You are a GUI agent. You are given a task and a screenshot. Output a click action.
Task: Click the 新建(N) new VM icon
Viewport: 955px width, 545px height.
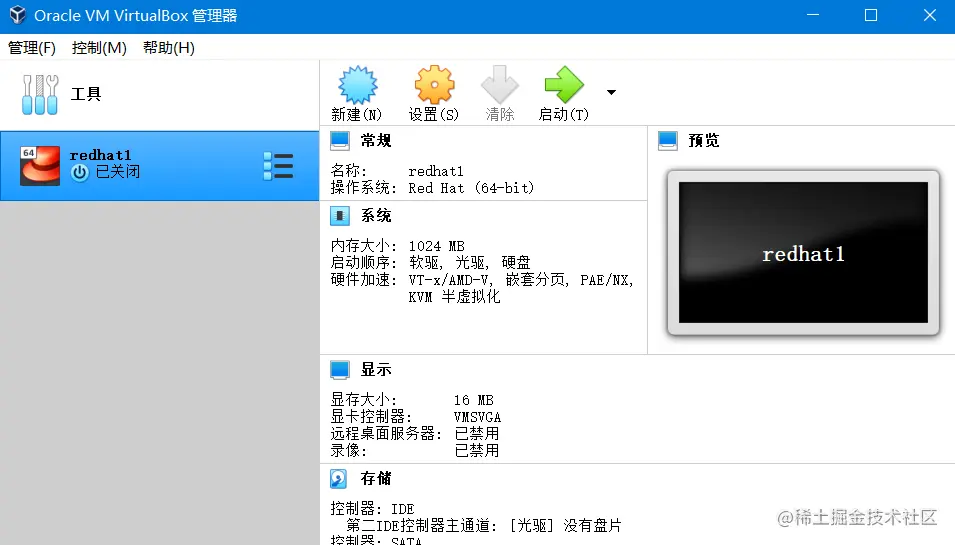[358, 85]
